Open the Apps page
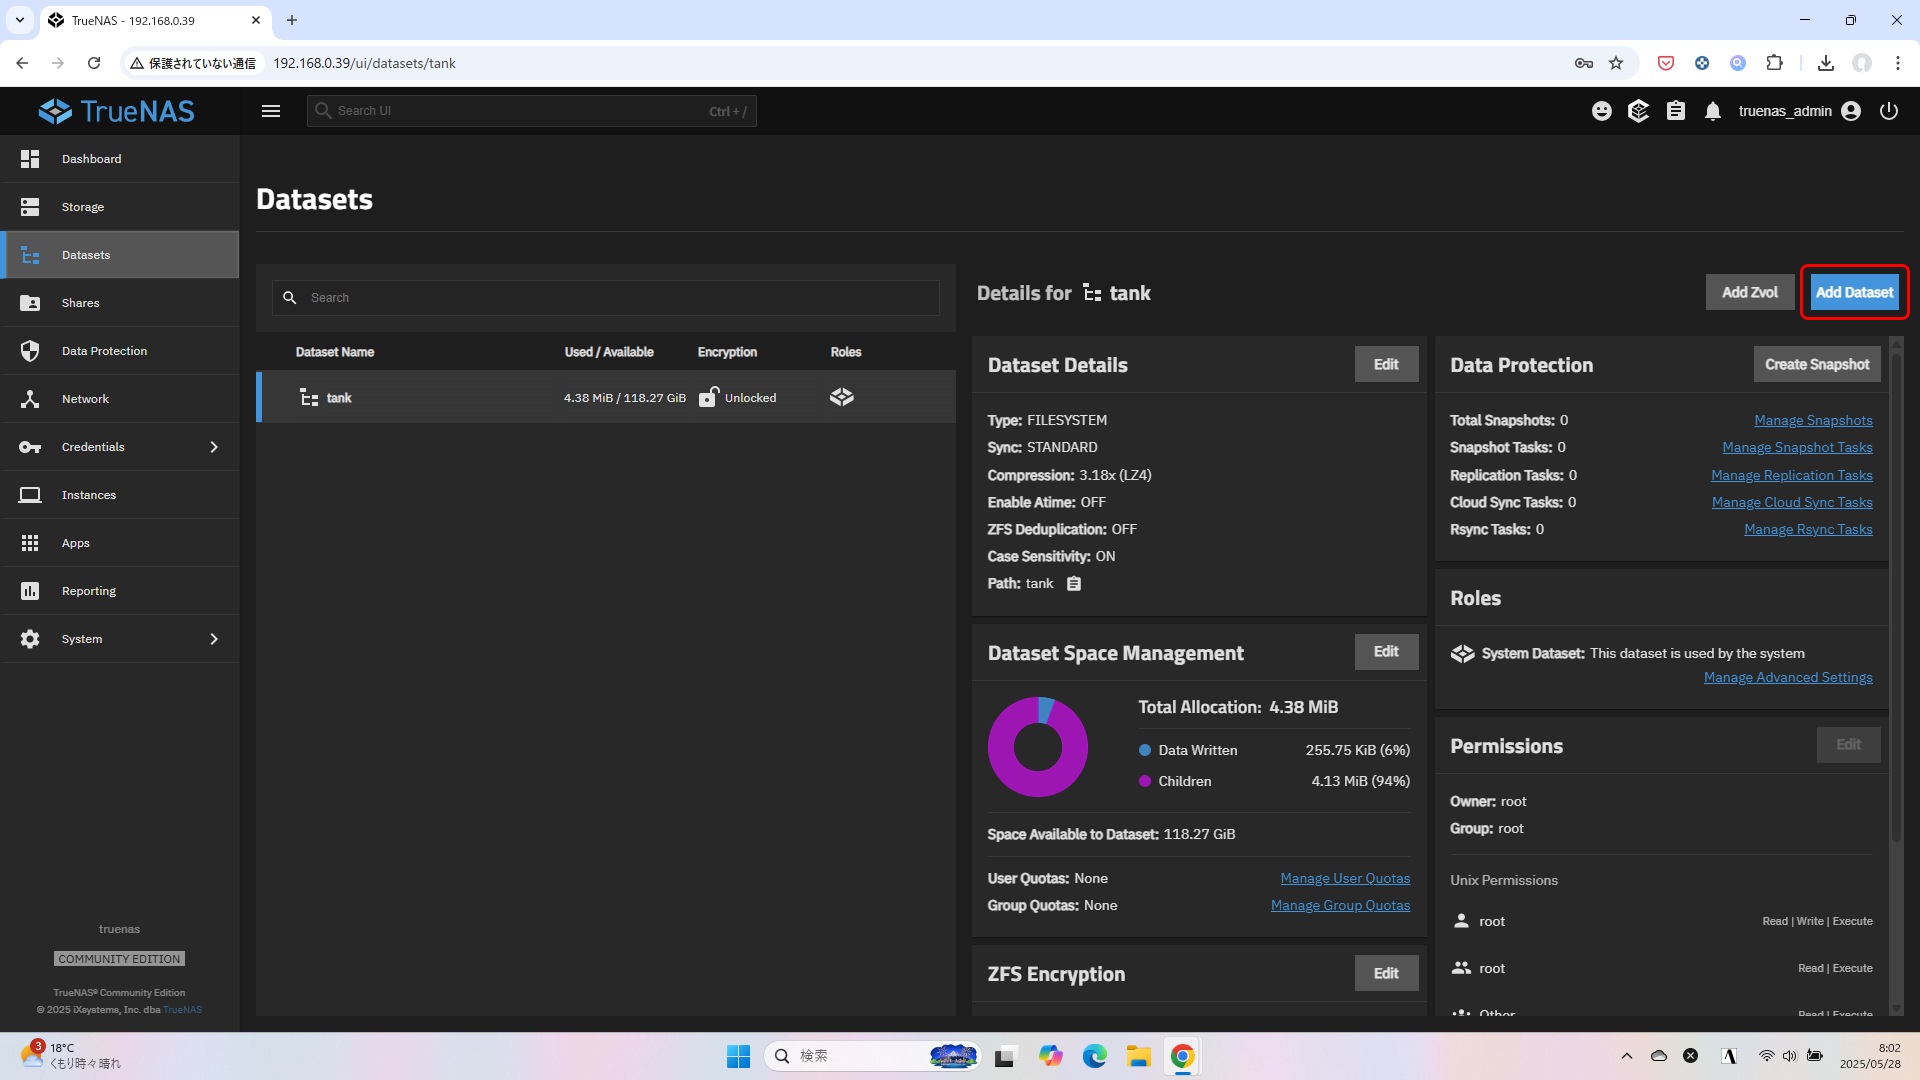1920x1080 pixels. click(120, 543)
